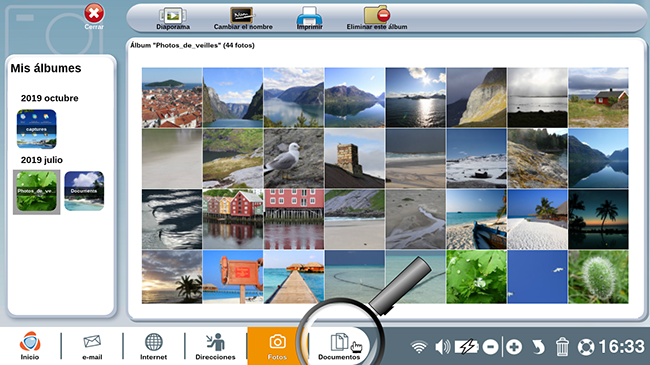The image size is (650, 365).
Task: Delete album via Eliminar este álbum
Action: [x=377, y=18]
